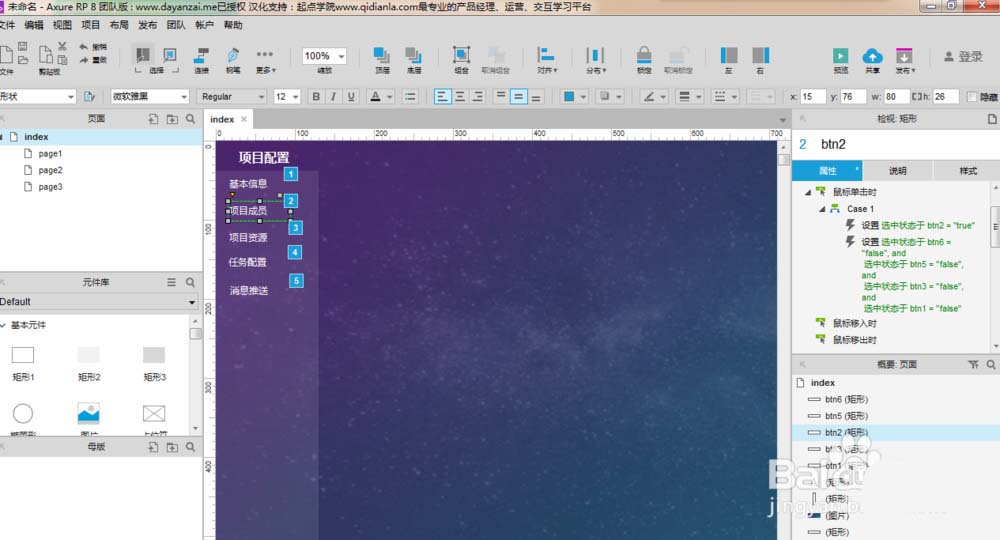Center text horizontally

[x=460, y=96]
